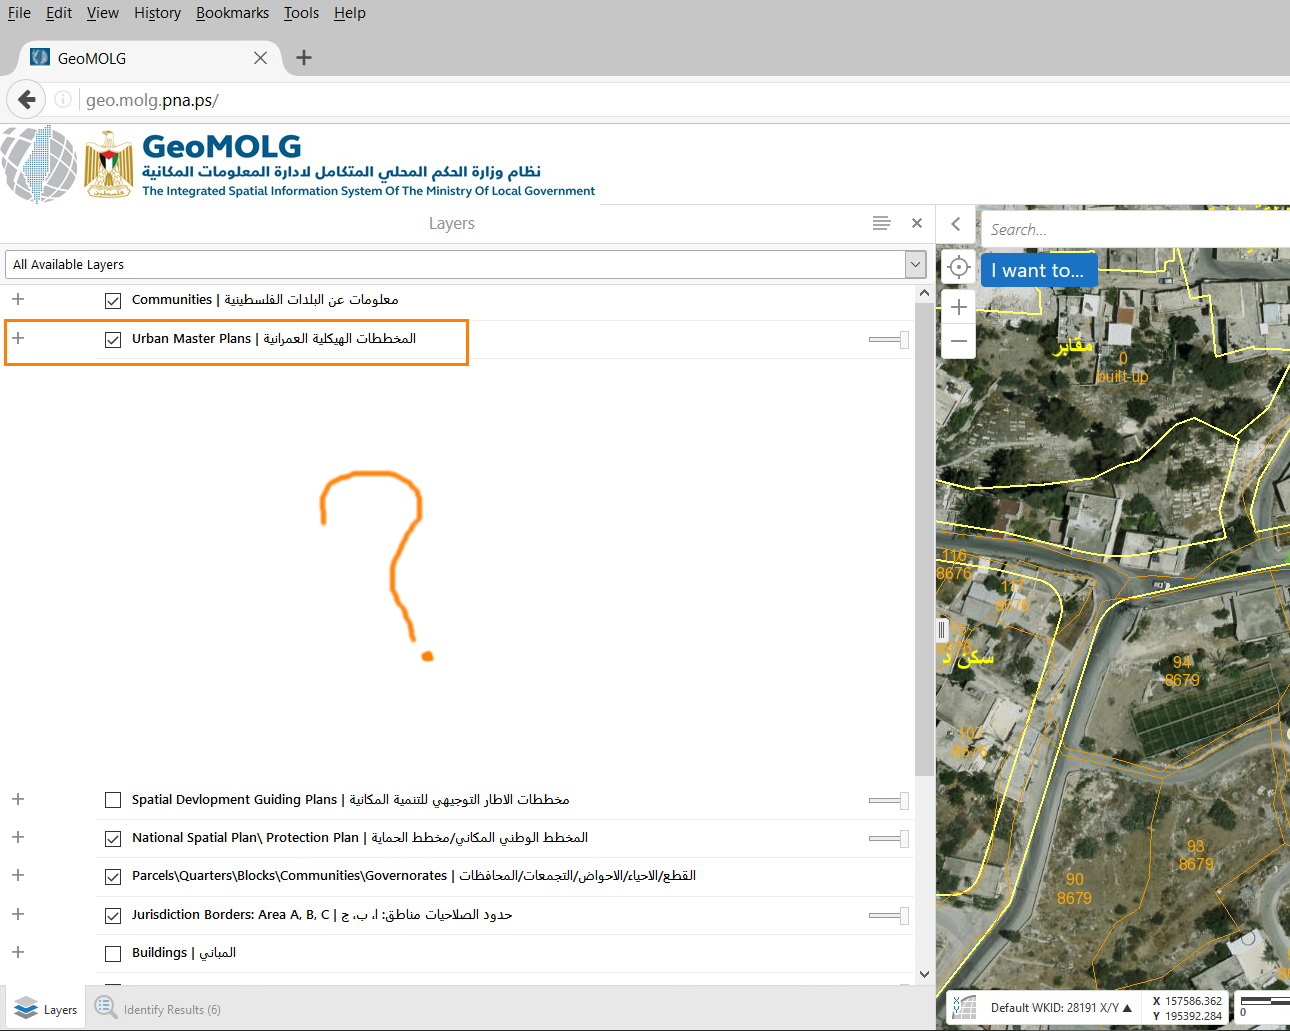Open the Bookmarks menu
Screen dimensions: 1290x1031
(232, 13)
